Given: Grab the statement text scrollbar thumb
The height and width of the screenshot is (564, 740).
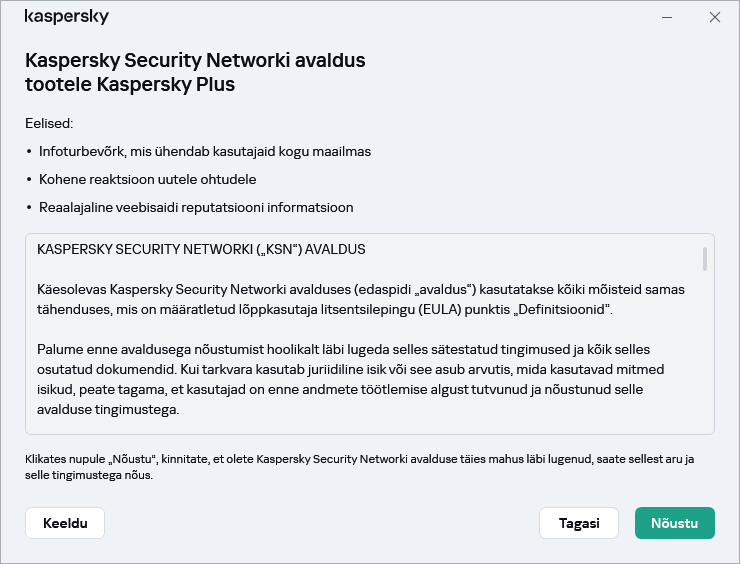Looking at the screenshot, I should [x=705, y=259].
